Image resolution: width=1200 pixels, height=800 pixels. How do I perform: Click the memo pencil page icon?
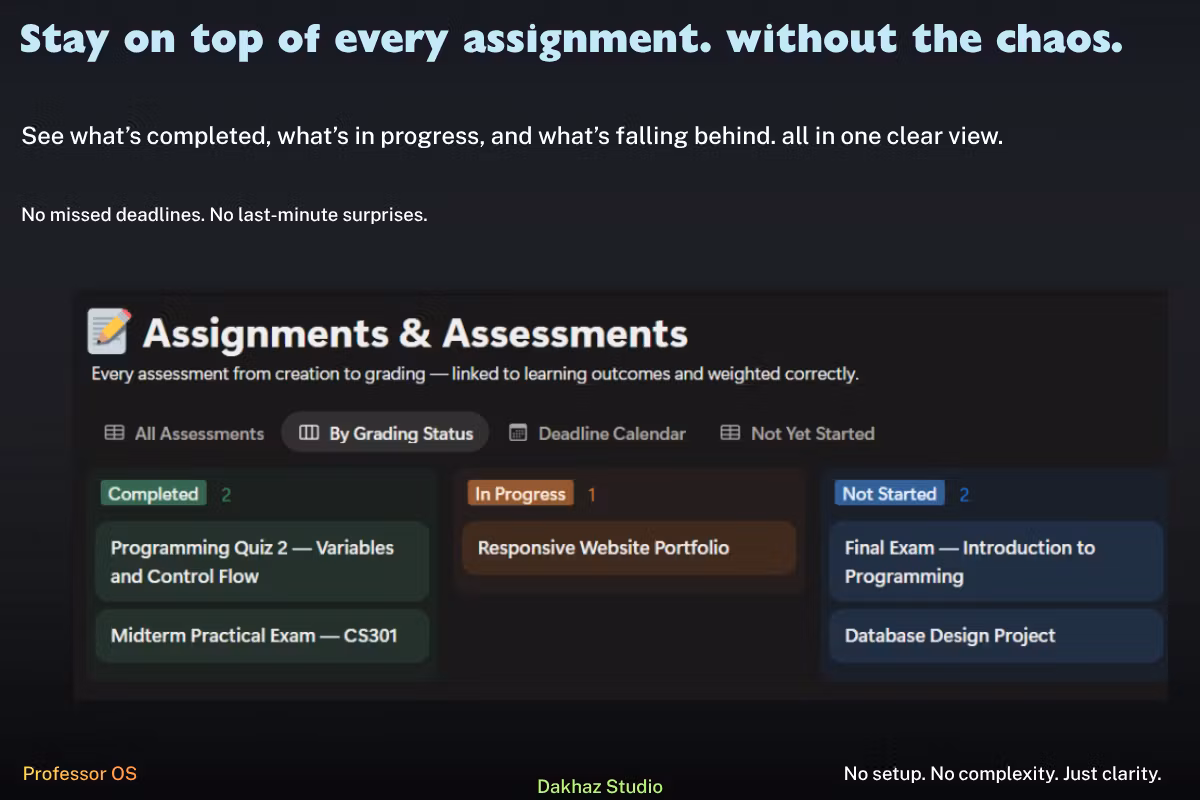point(109,331)
